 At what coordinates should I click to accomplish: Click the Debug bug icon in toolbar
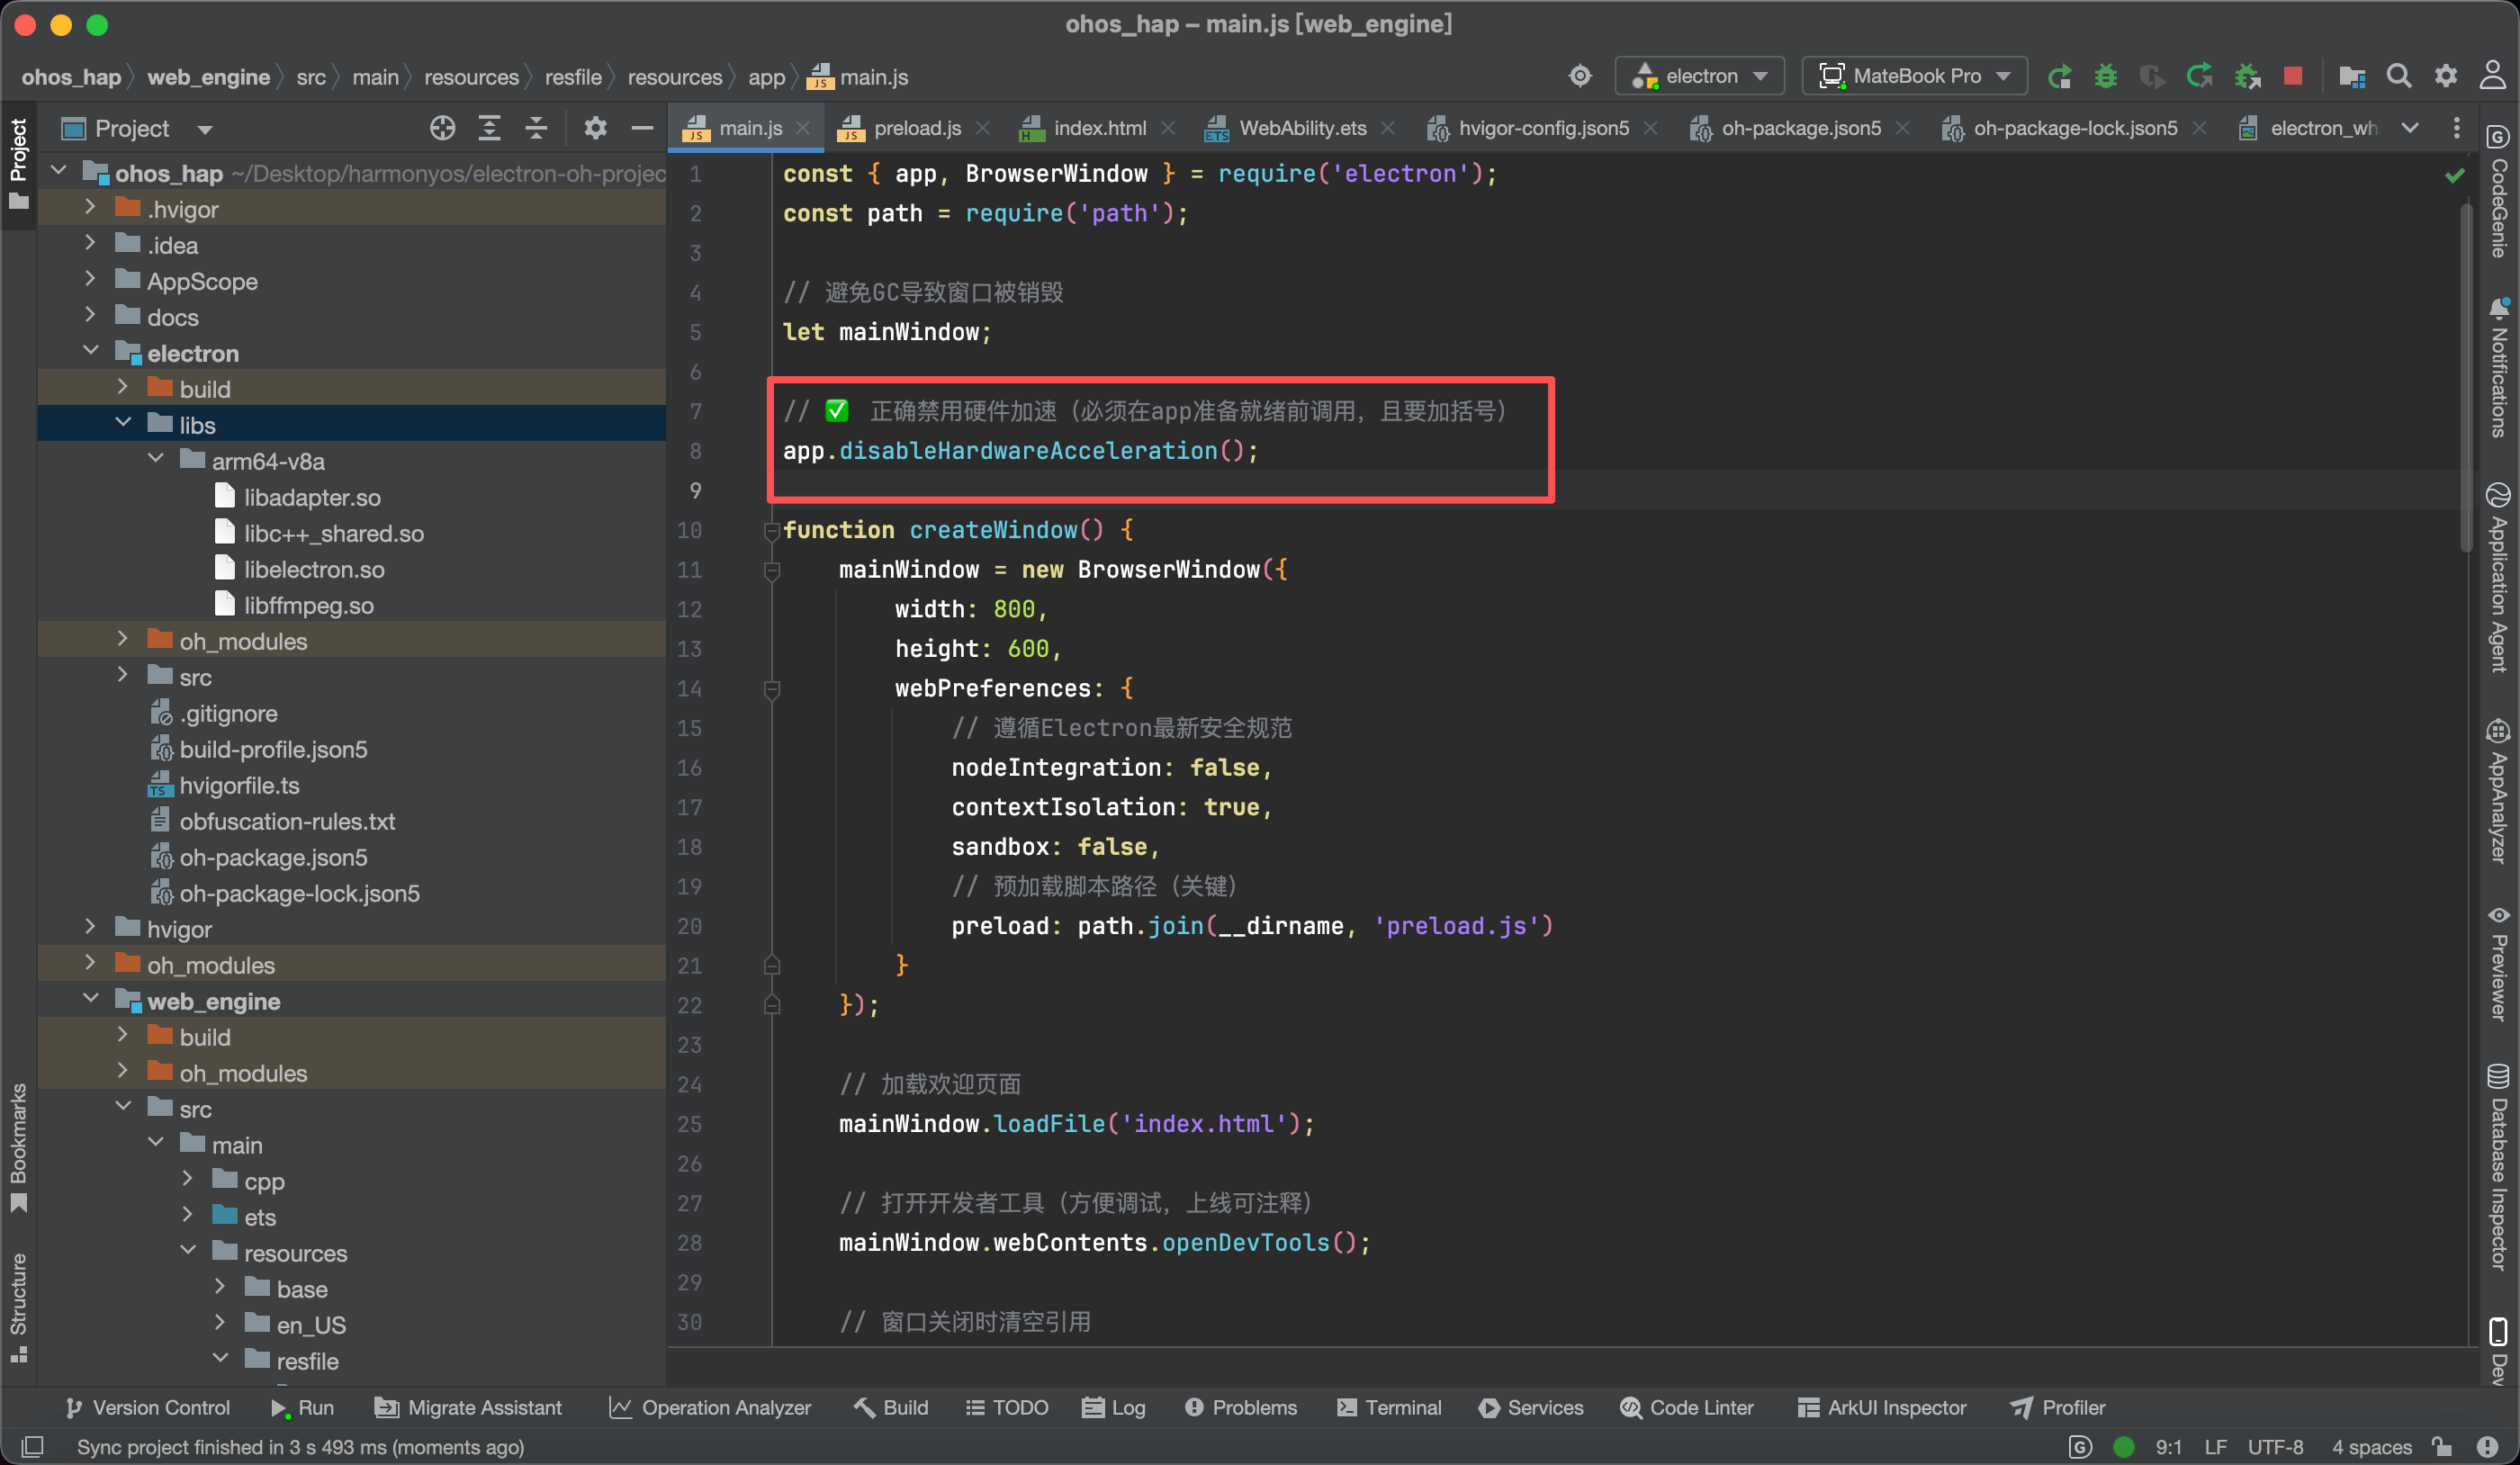2105,76
